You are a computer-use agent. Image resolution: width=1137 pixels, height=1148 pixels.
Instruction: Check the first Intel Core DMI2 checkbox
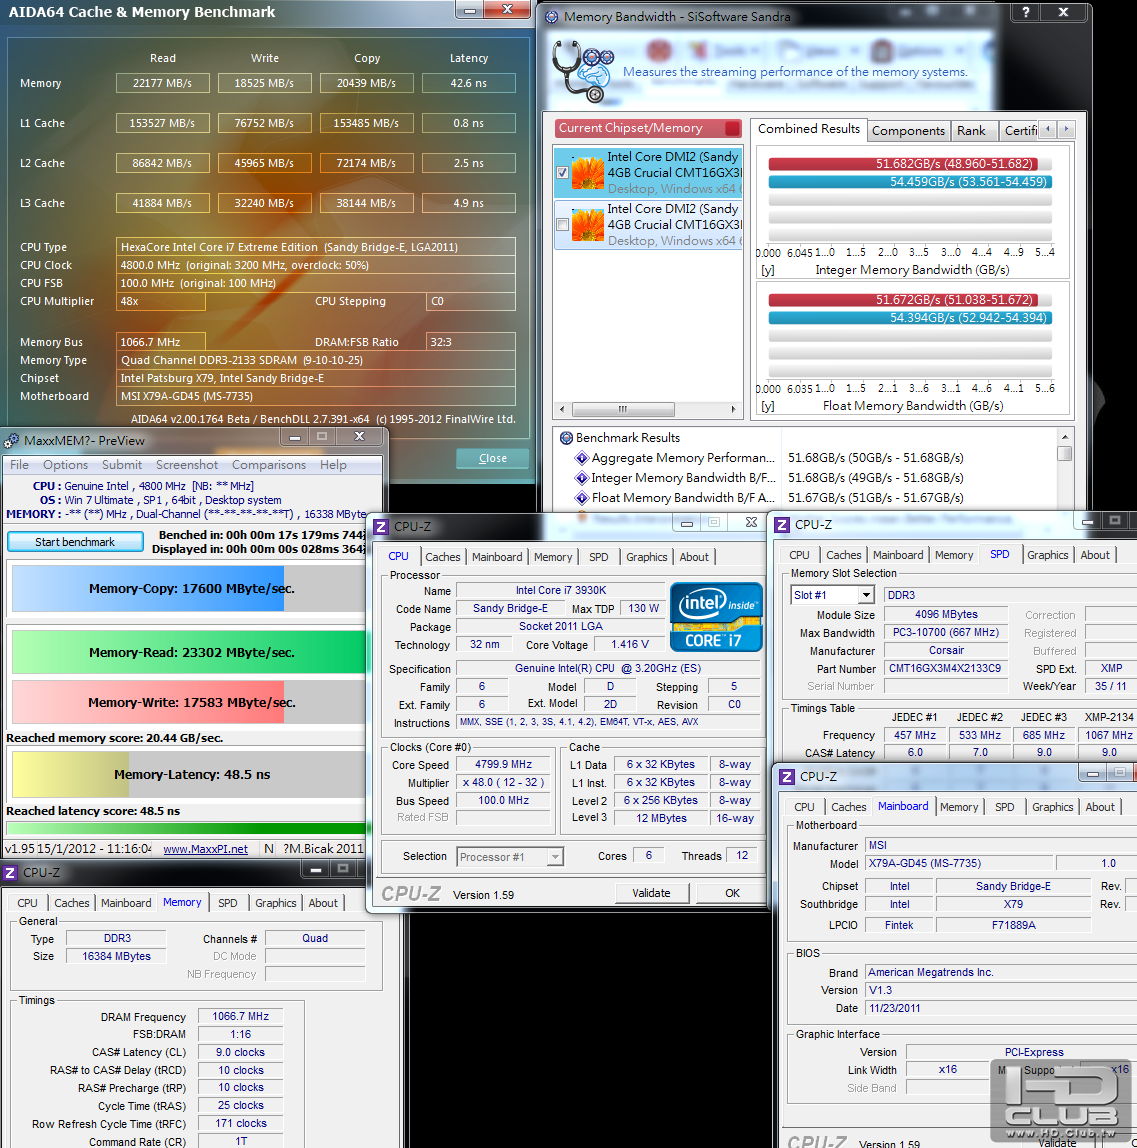coord(562,173)
